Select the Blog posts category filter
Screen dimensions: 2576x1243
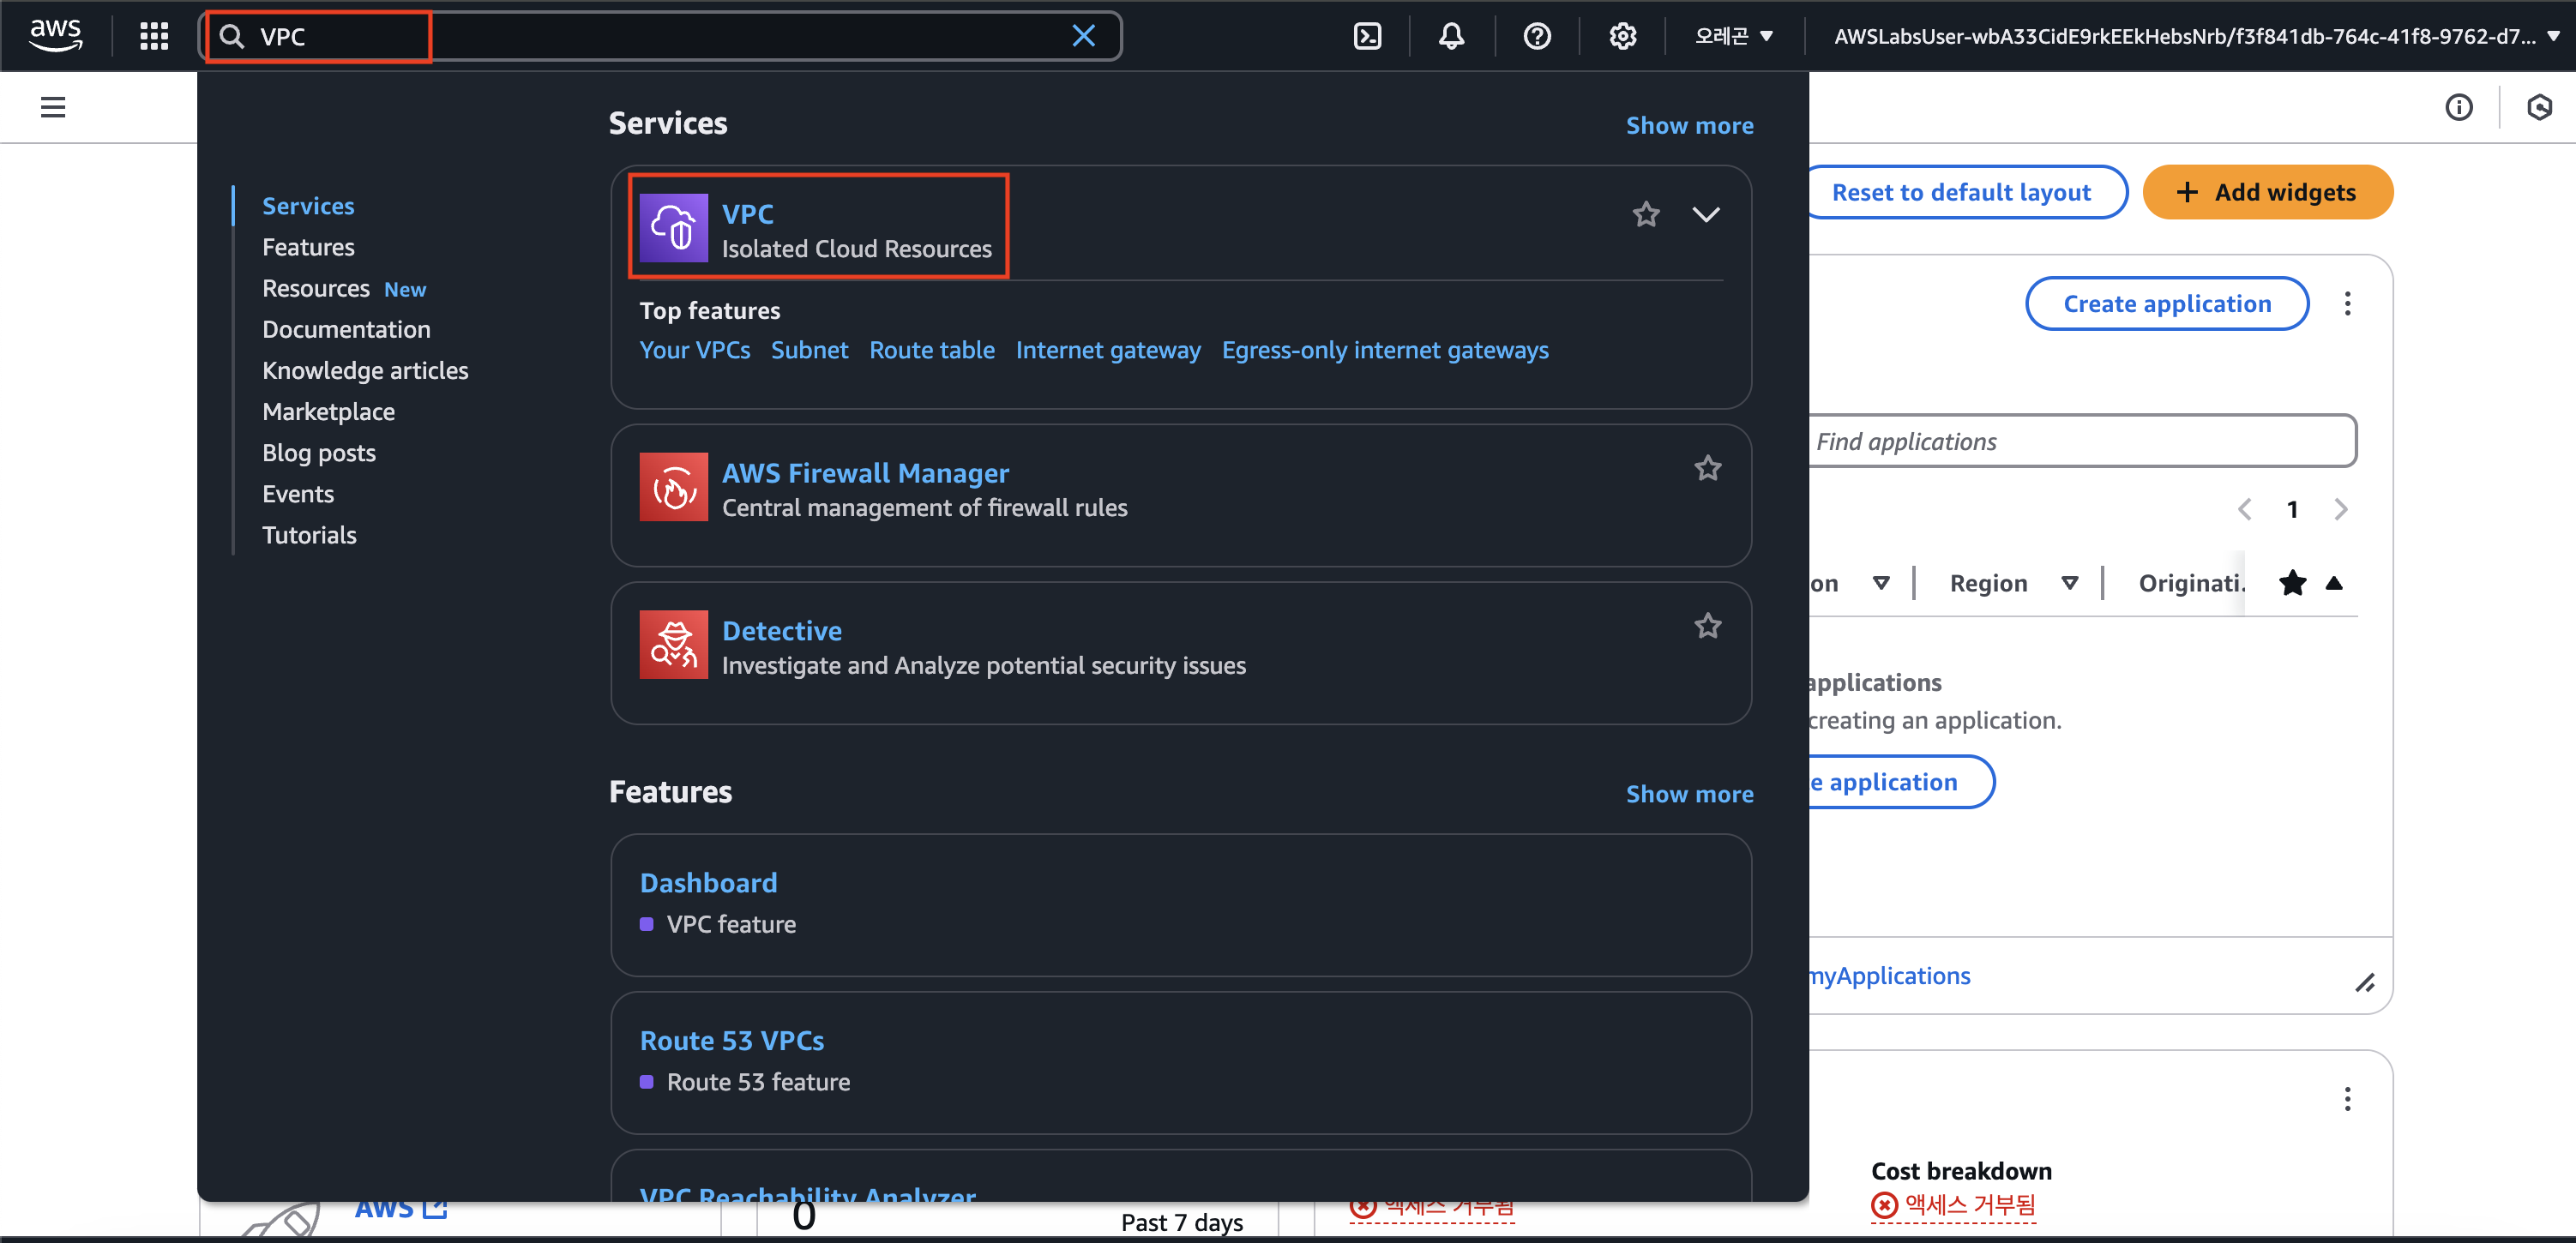[319, 453]
